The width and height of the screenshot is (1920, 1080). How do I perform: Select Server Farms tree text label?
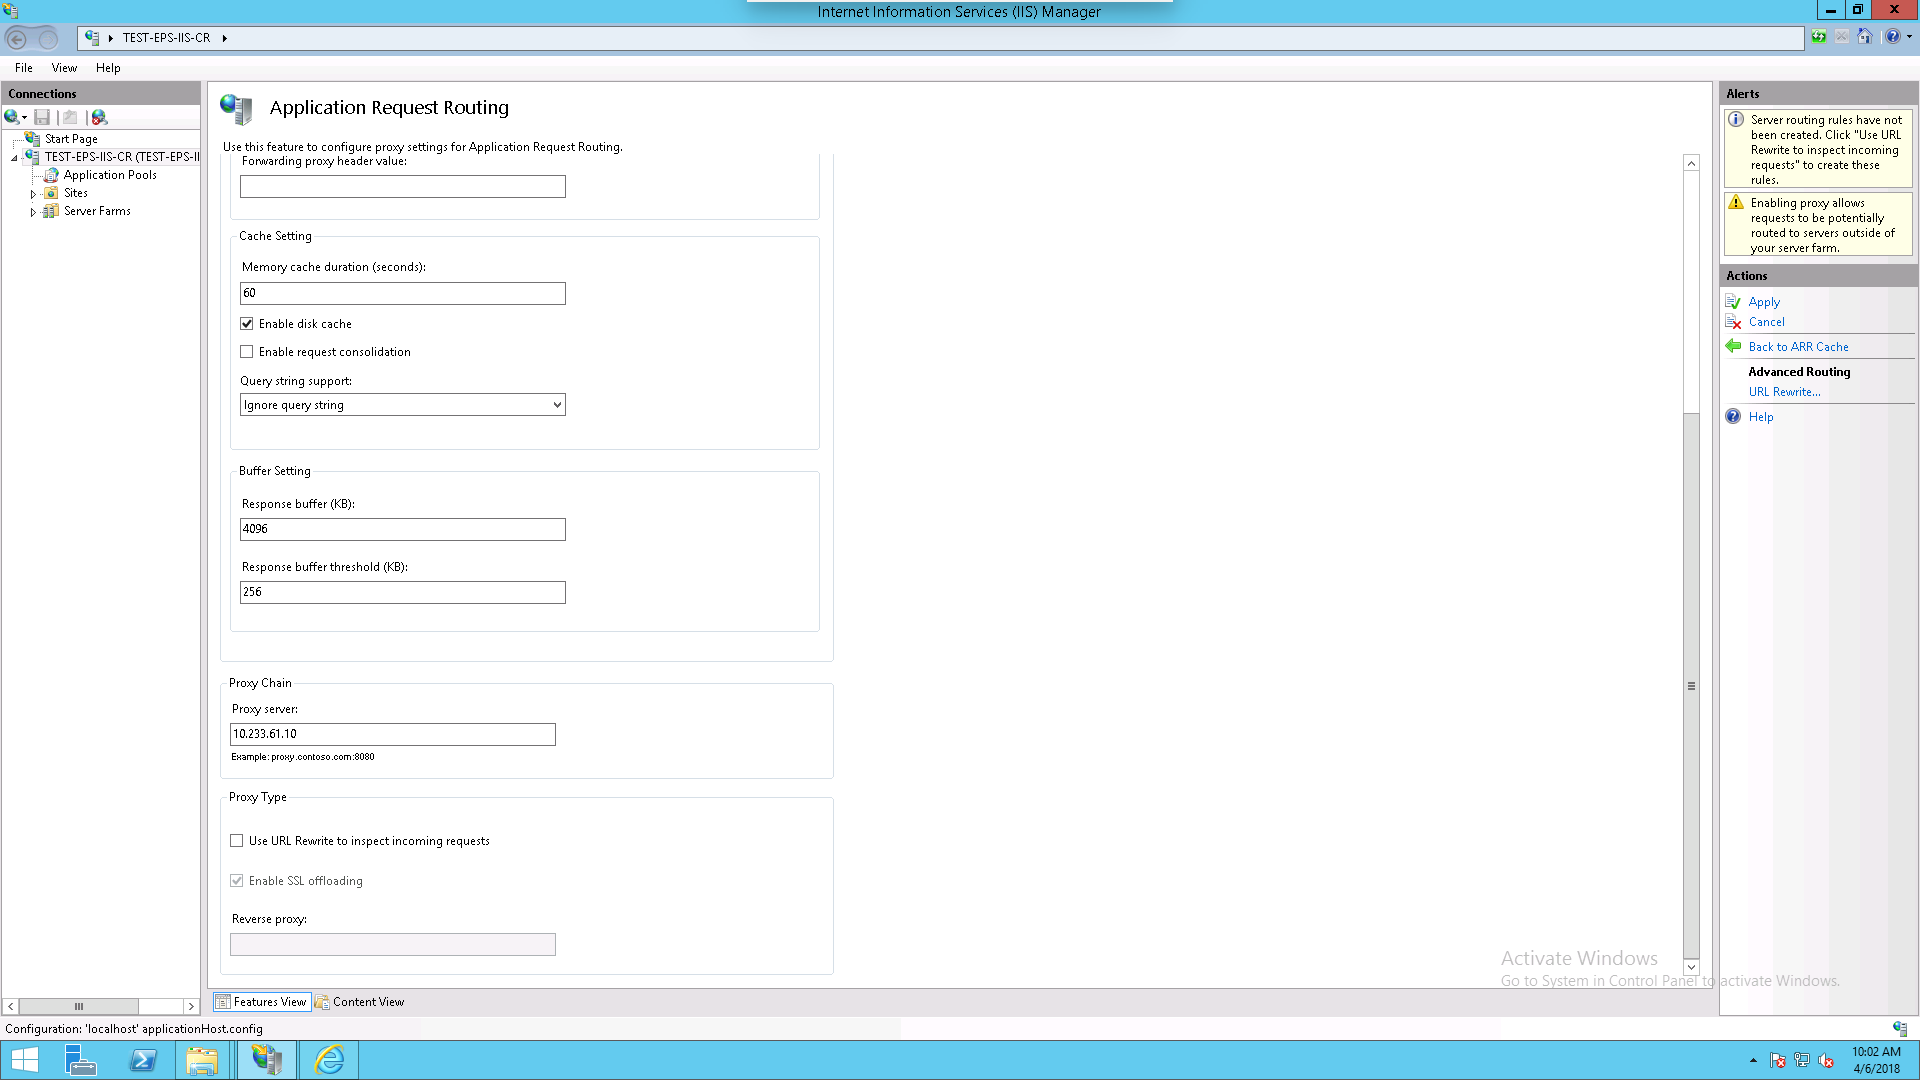coord(97,211)
